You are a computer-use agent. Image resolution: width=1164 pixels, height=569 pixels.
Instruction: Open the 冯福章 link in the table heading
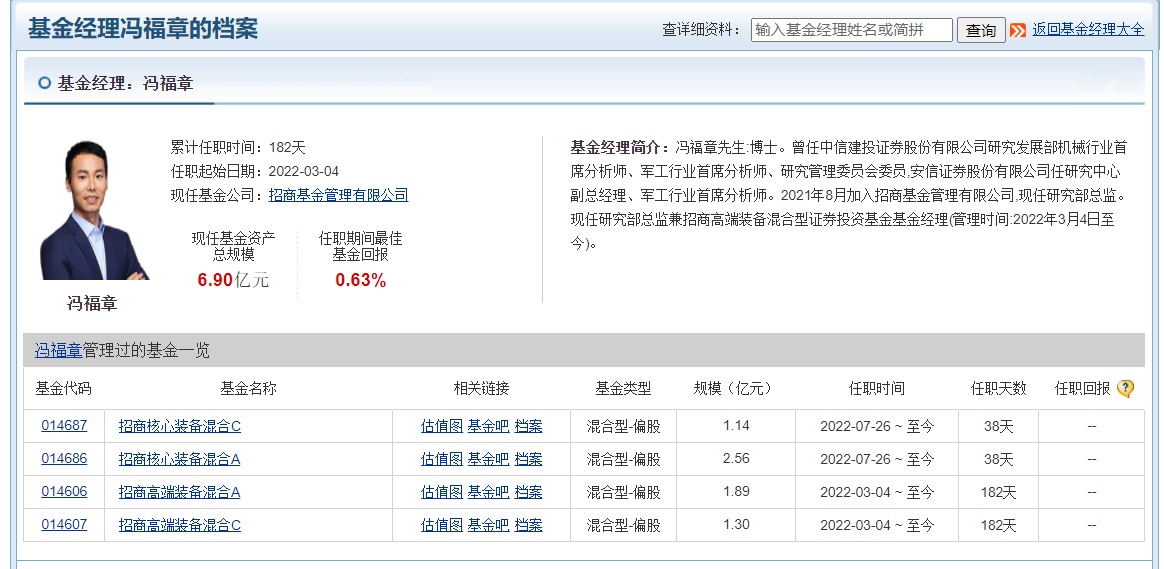[x=58, y=350]
